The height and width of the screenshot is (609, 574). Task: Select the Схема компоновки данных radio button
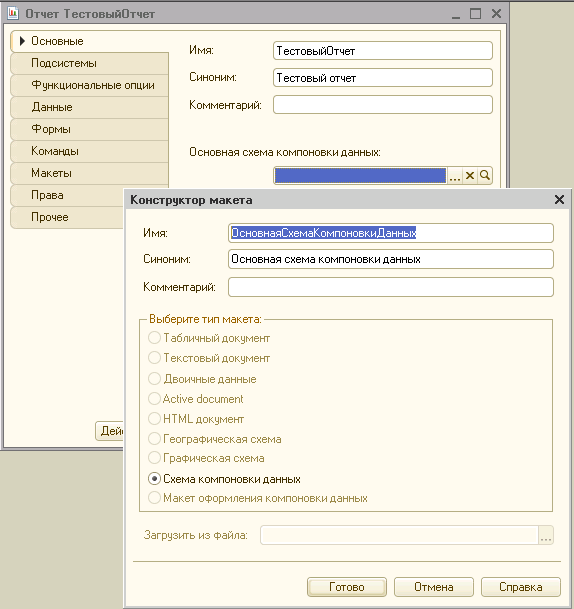pos(154,479)
